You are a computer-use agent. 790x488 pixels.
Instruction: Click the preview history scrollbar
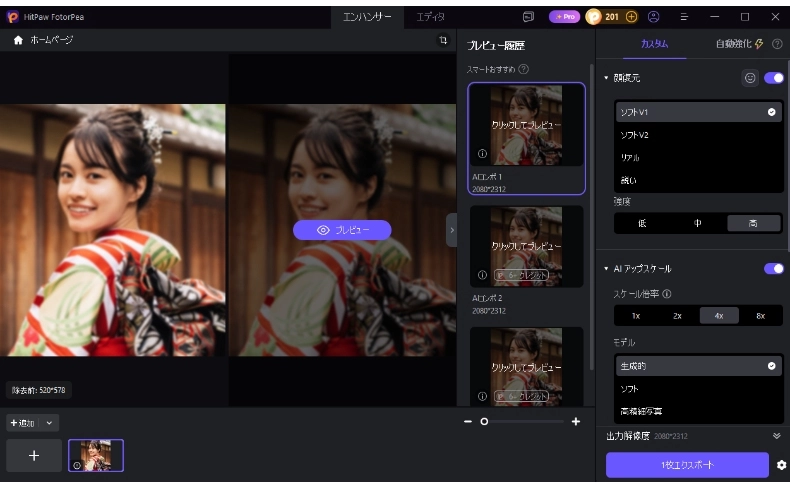click(591, 217)
